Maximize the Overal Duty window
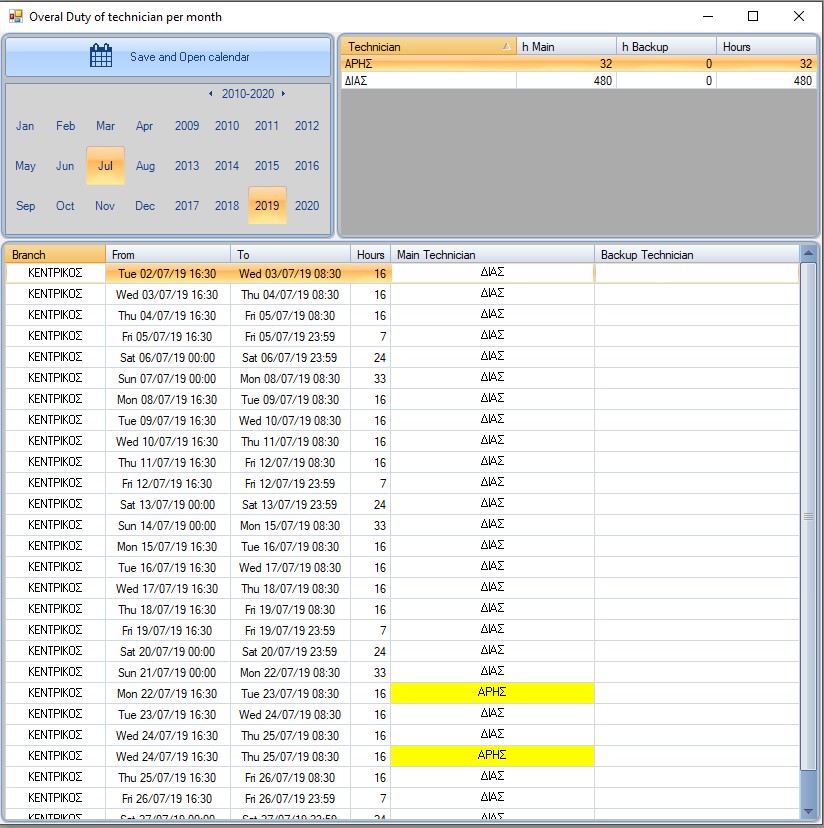Screen dimensions: 824x828 coord(753,17)
